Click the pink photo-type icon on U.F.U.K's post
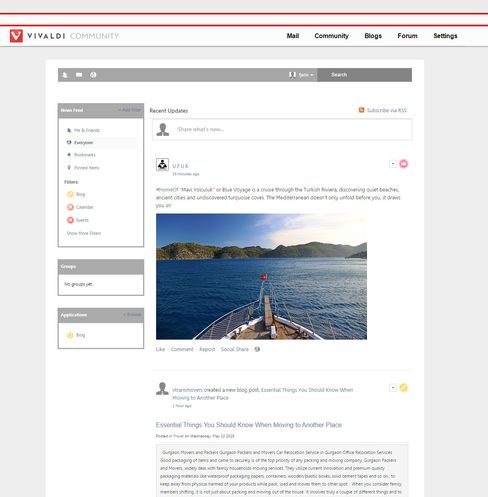This screenshot has width=488, height=497. (x=404, y=164)
